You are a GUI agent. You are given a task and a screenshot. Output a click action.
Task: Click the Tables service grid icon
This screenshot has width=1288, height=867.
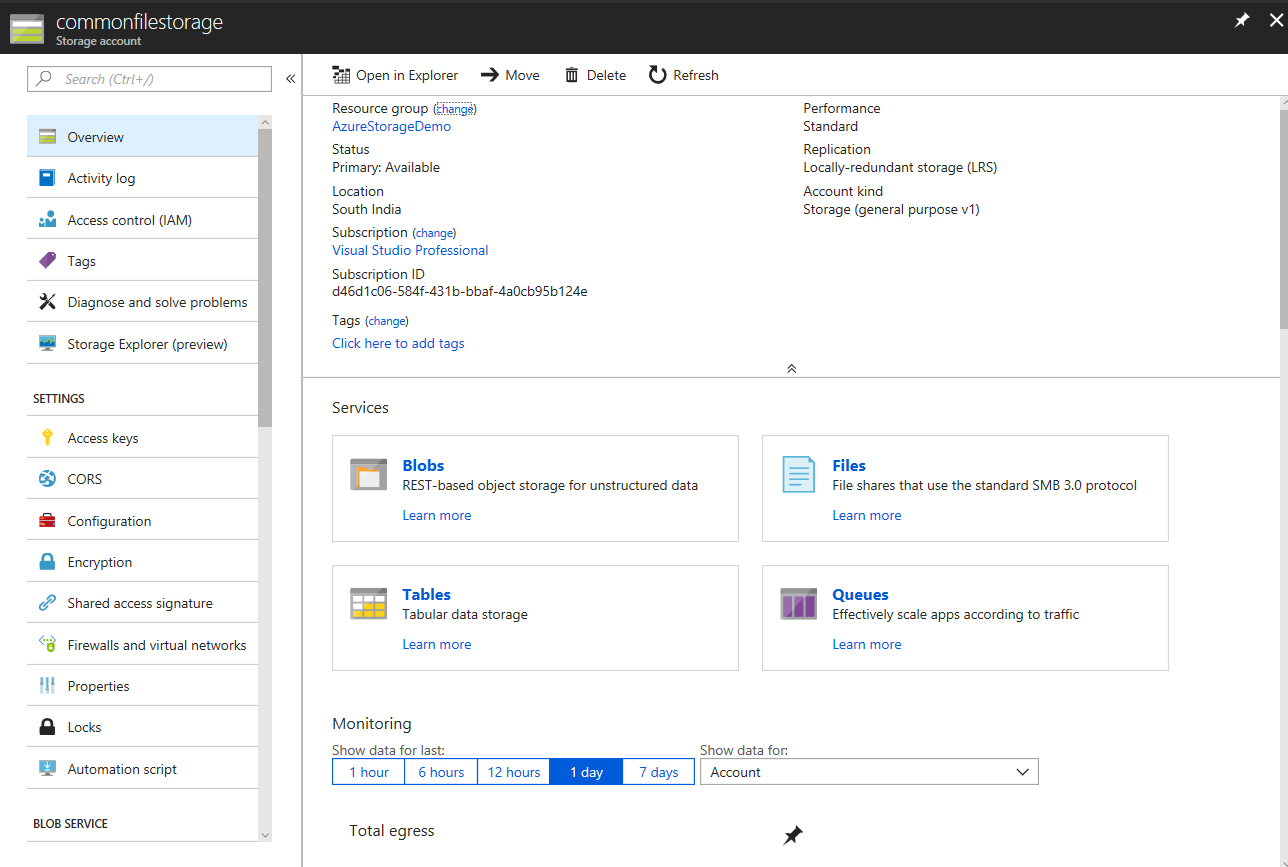tap(368, 604)
